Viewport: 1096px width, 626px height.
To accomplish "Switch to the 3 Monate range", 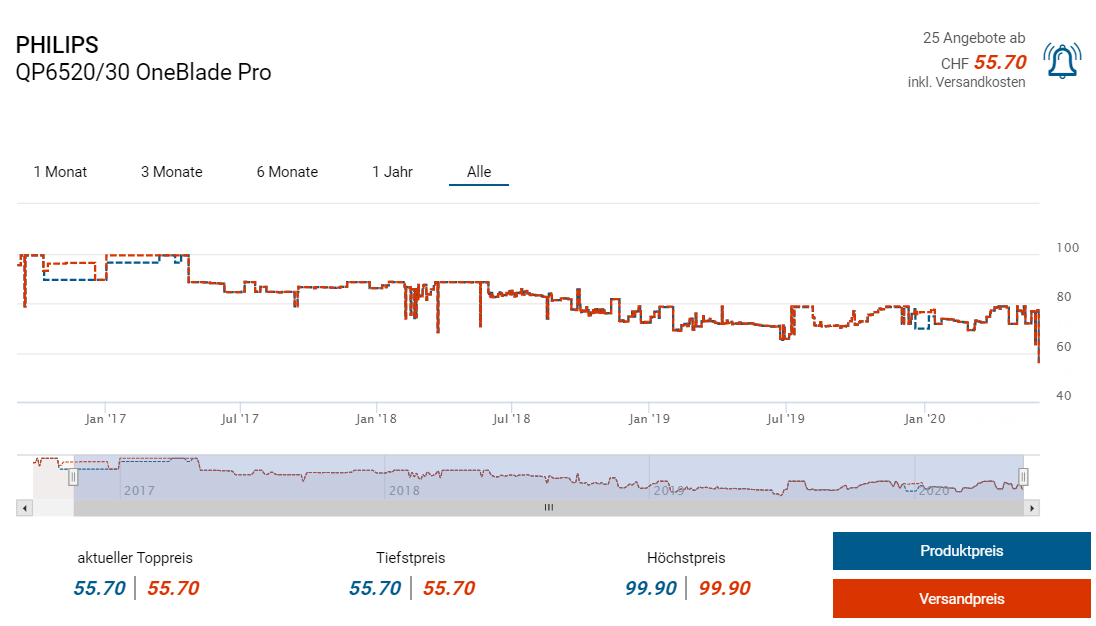I will coord(171,172).
